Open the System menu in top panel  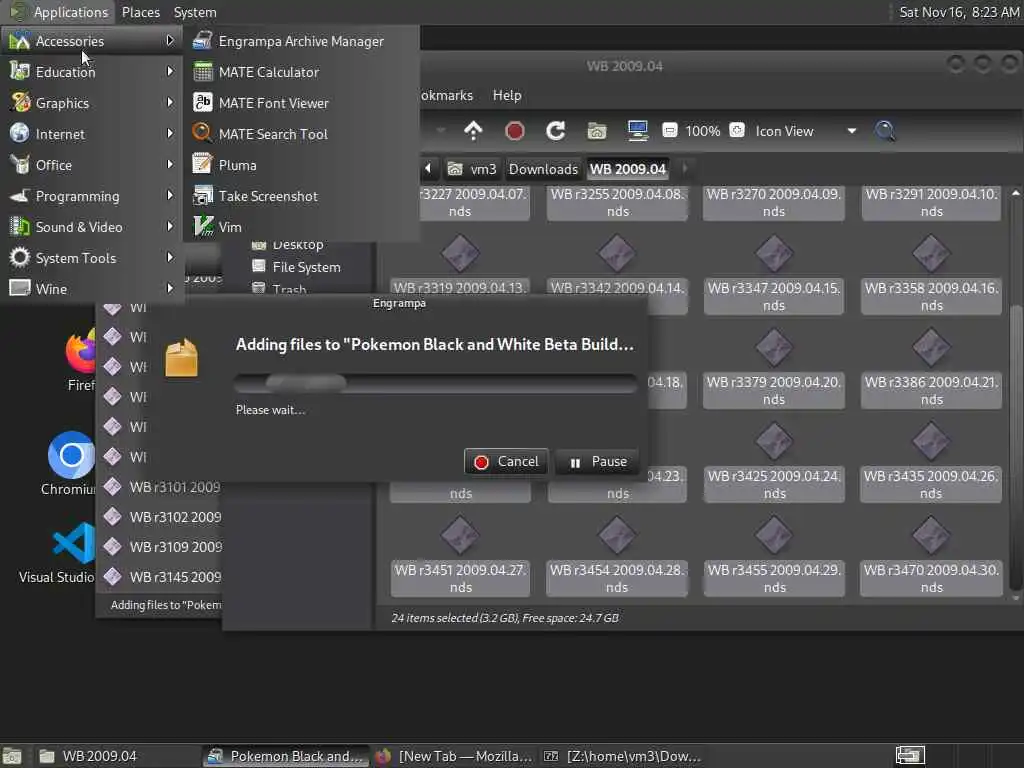pyautogui.click(x=195, y=12)
